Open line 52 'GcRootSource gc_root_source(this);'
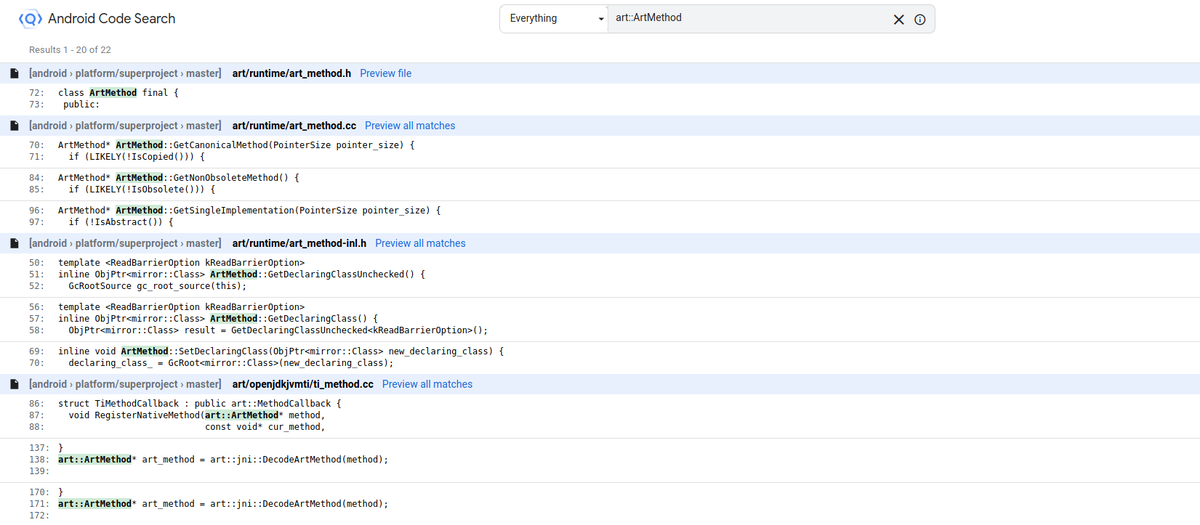Image resolution: width=1200 pixels, height=525 pixels. (x=157, y=286)
